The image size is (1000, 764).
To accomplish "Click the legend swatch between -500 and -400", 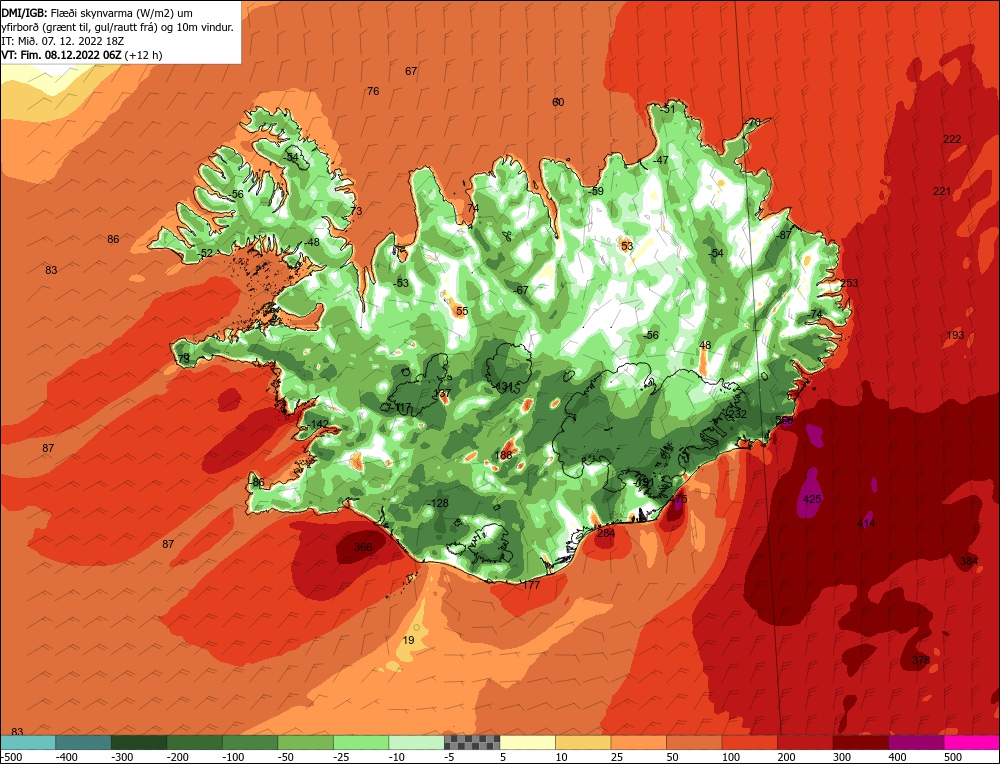I will pyautogui.click(x=28, y=742).
